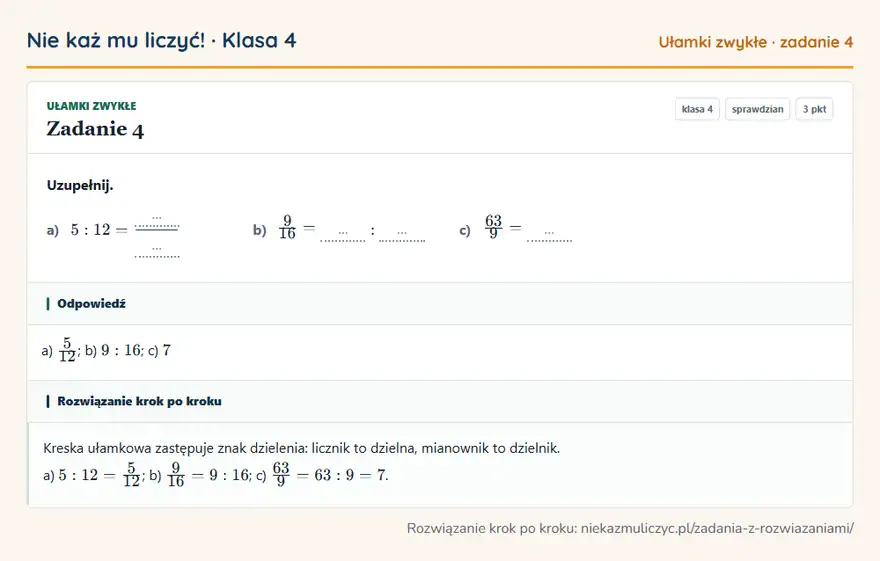Click the 'klasa 4' tag

[x=697, y=109]
